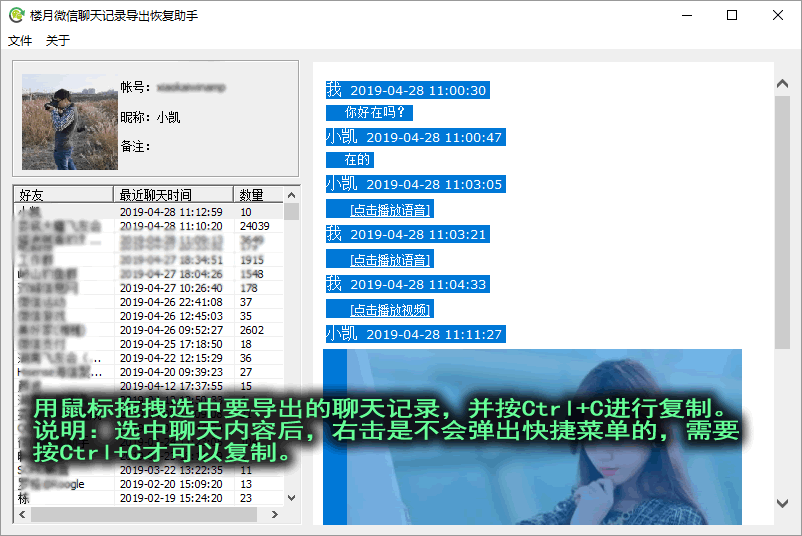Sort by 好友 column header
This screenshot has height=536, width=802.
click(63, 195)
